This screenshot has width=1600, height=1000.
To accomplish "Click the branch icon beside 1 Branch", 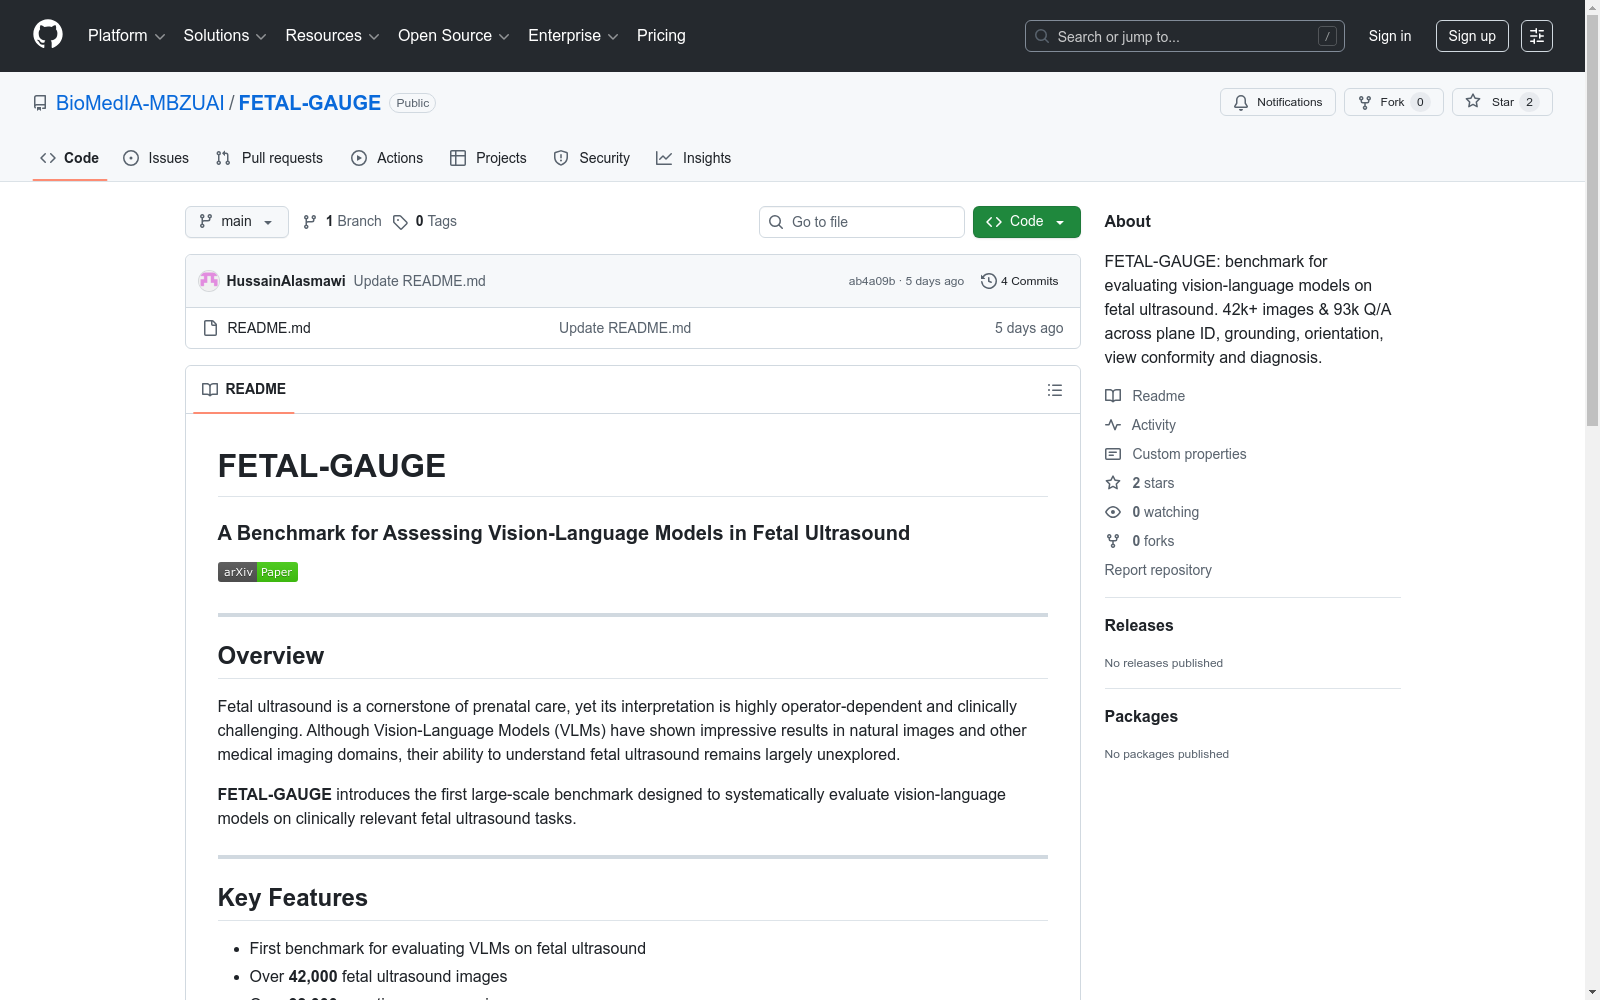I will pyautogui.click(x=310, y=222).
